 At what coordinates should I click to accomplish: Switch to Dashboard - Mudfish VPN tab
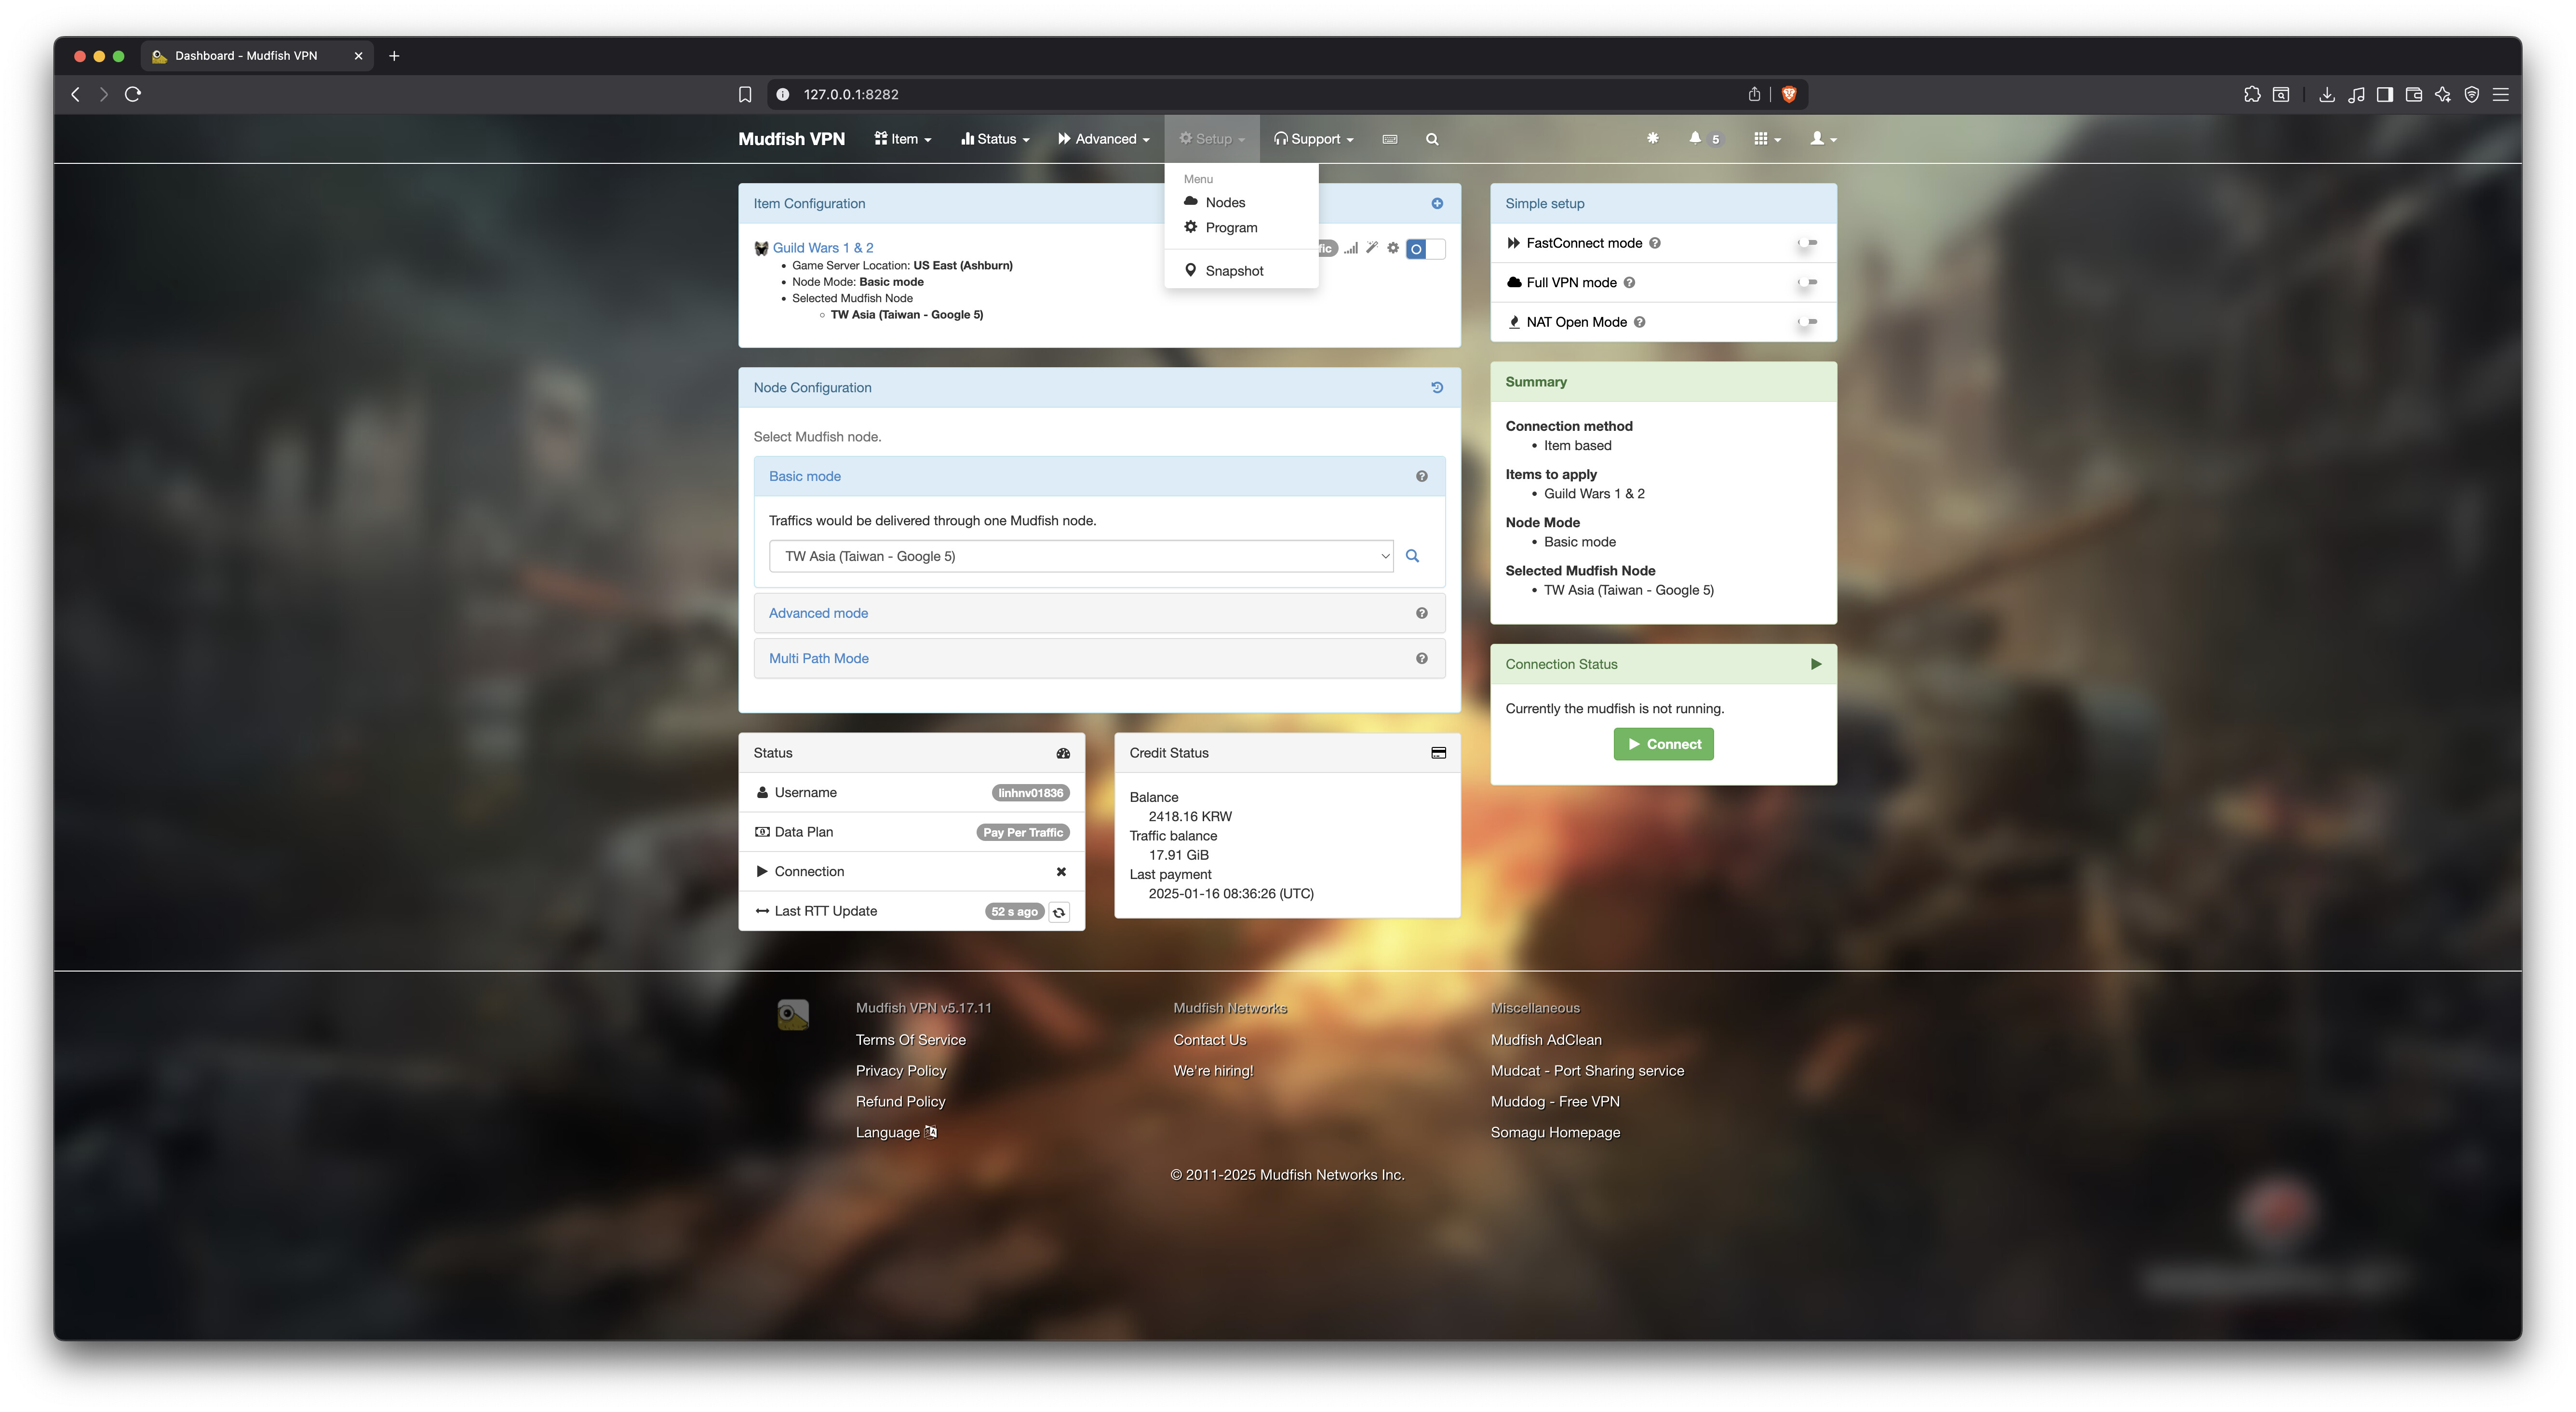click(x=257, y=56)
